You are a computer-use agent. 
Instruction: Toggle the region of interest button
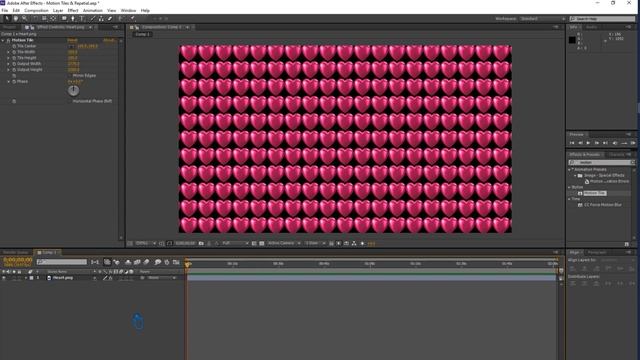pos(254,243)
